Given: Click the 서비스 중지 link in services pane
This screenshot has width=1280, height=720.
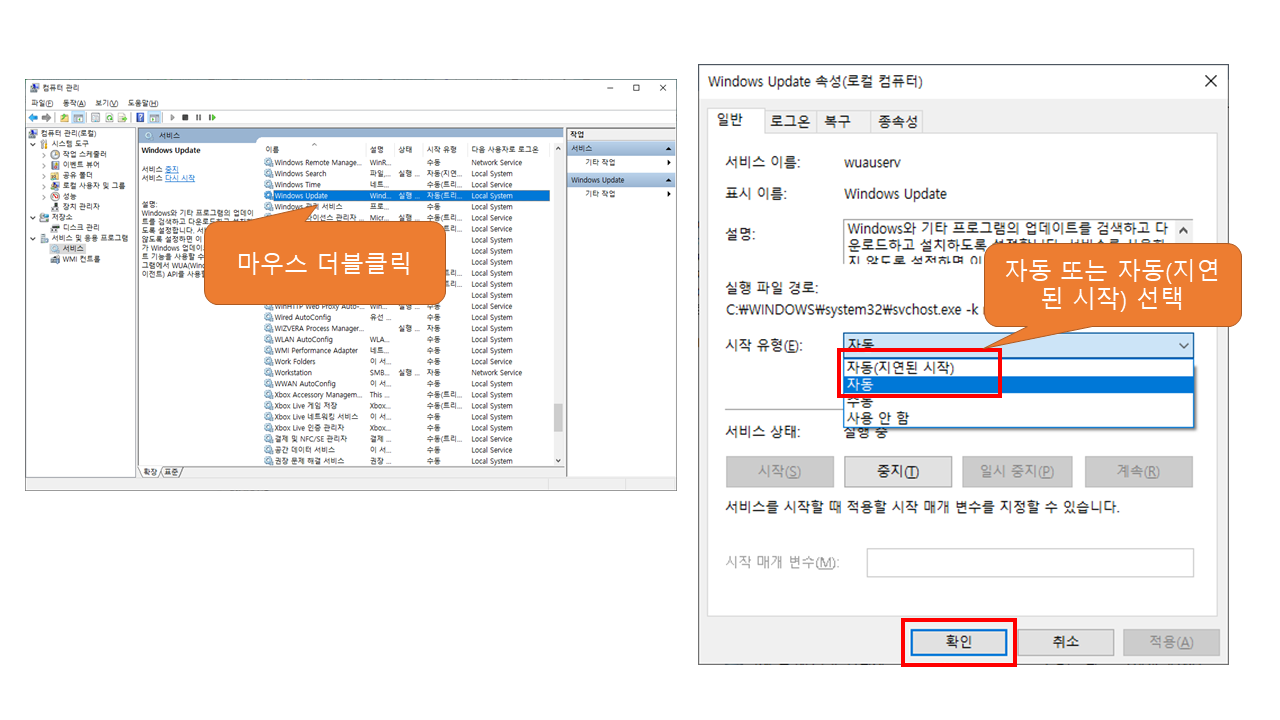Looking at the screenshot, I should click(172, 169).
